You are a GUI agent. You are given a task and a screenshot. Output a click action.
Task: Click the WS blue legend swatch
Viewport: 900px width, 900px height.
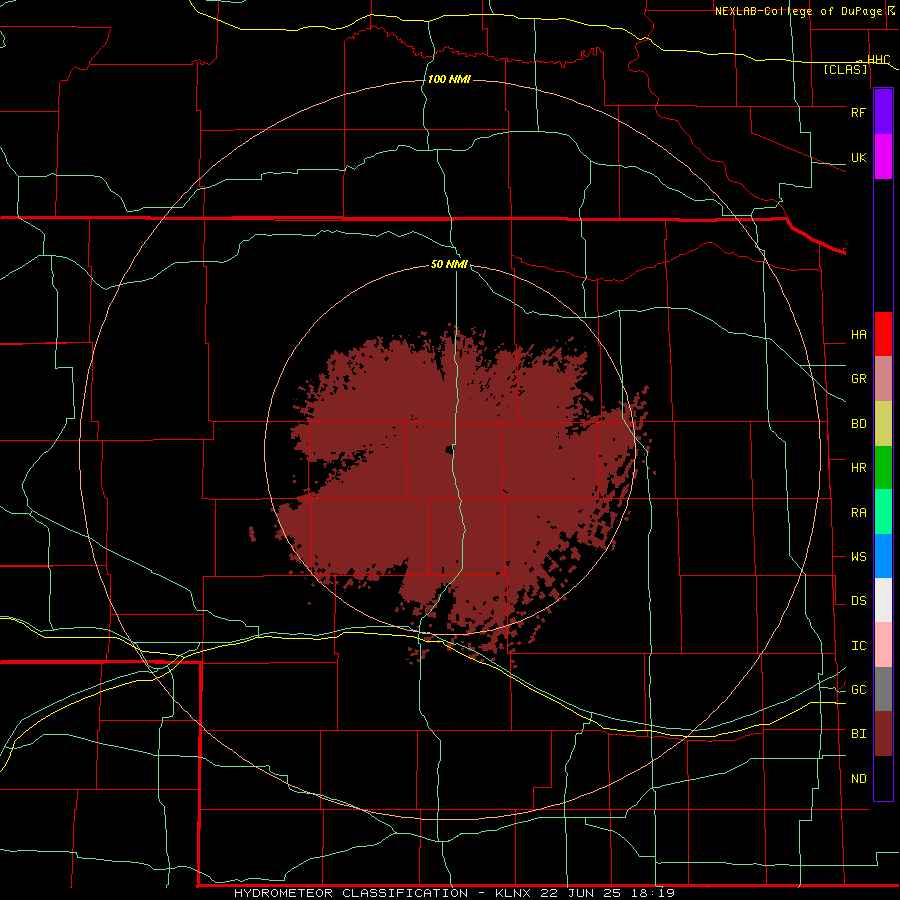click(883, 556)
